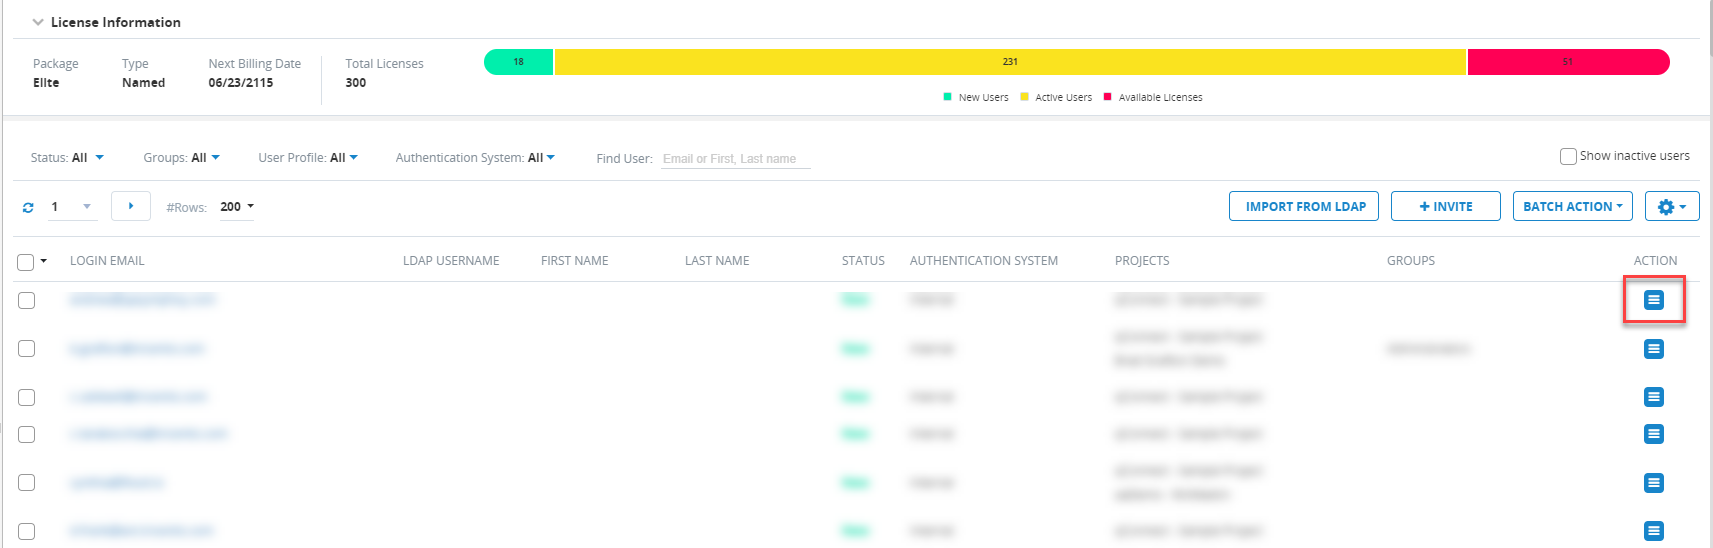
Task: Click the + INVITE button
Action: pyautogui.click(x=1445, y=207)
